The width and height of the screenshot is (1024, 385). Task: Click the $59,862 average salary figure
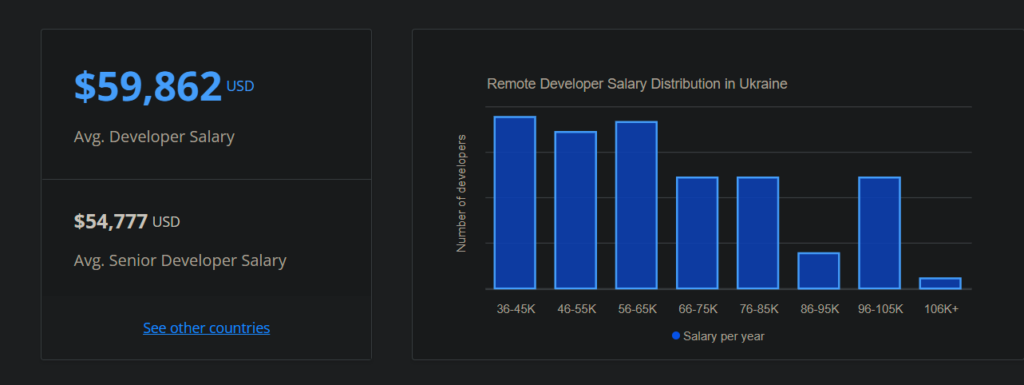(x=148, y=86)
